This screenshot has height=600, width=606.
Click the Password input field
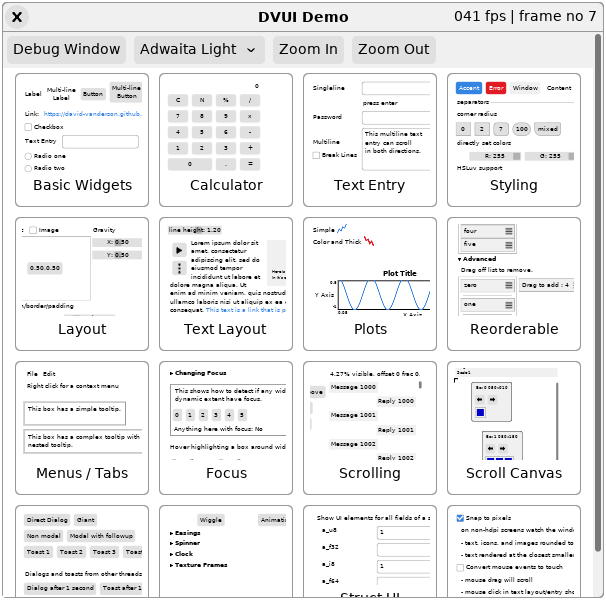click(396, 118)
